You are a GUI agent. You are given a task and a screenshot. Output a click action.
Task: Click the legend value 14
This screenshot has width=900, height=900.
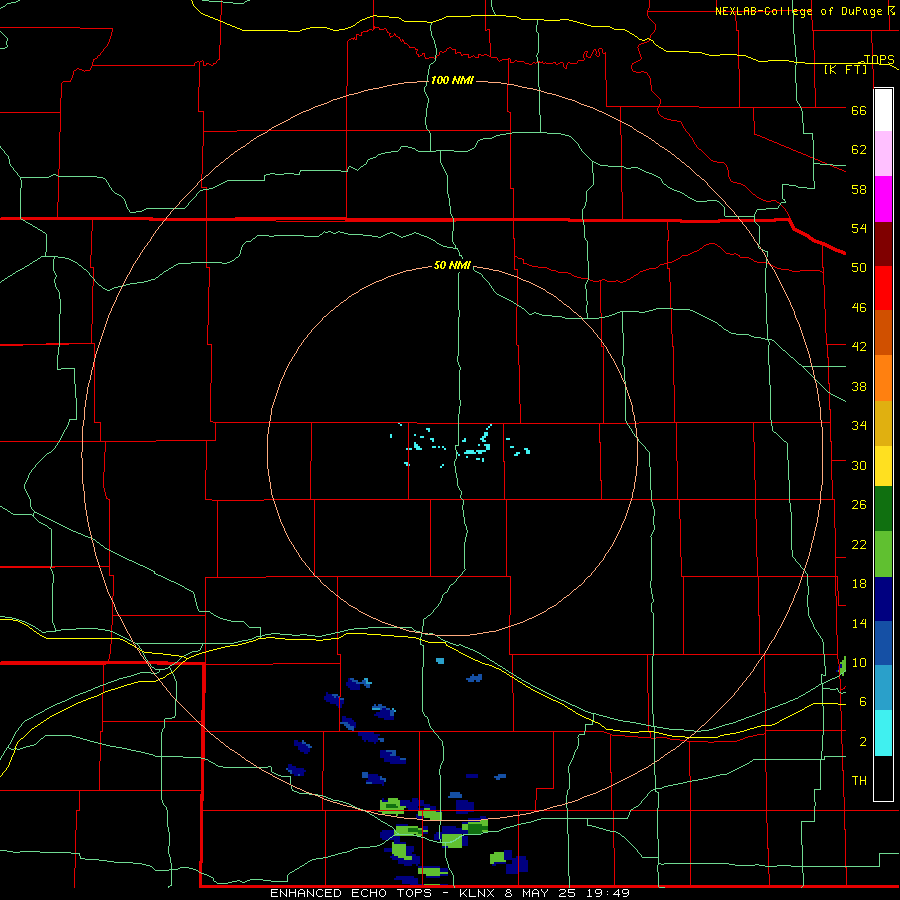pyautogui.click(x=859, y=623)
